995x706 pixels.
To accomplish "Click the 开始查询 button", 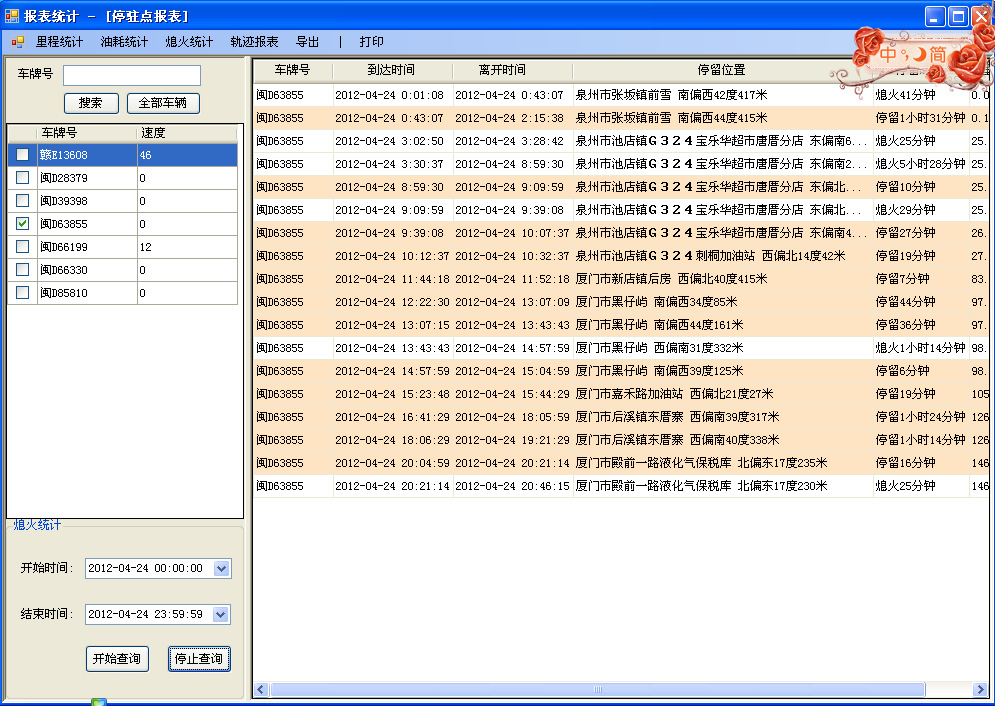I will [117, 659].
